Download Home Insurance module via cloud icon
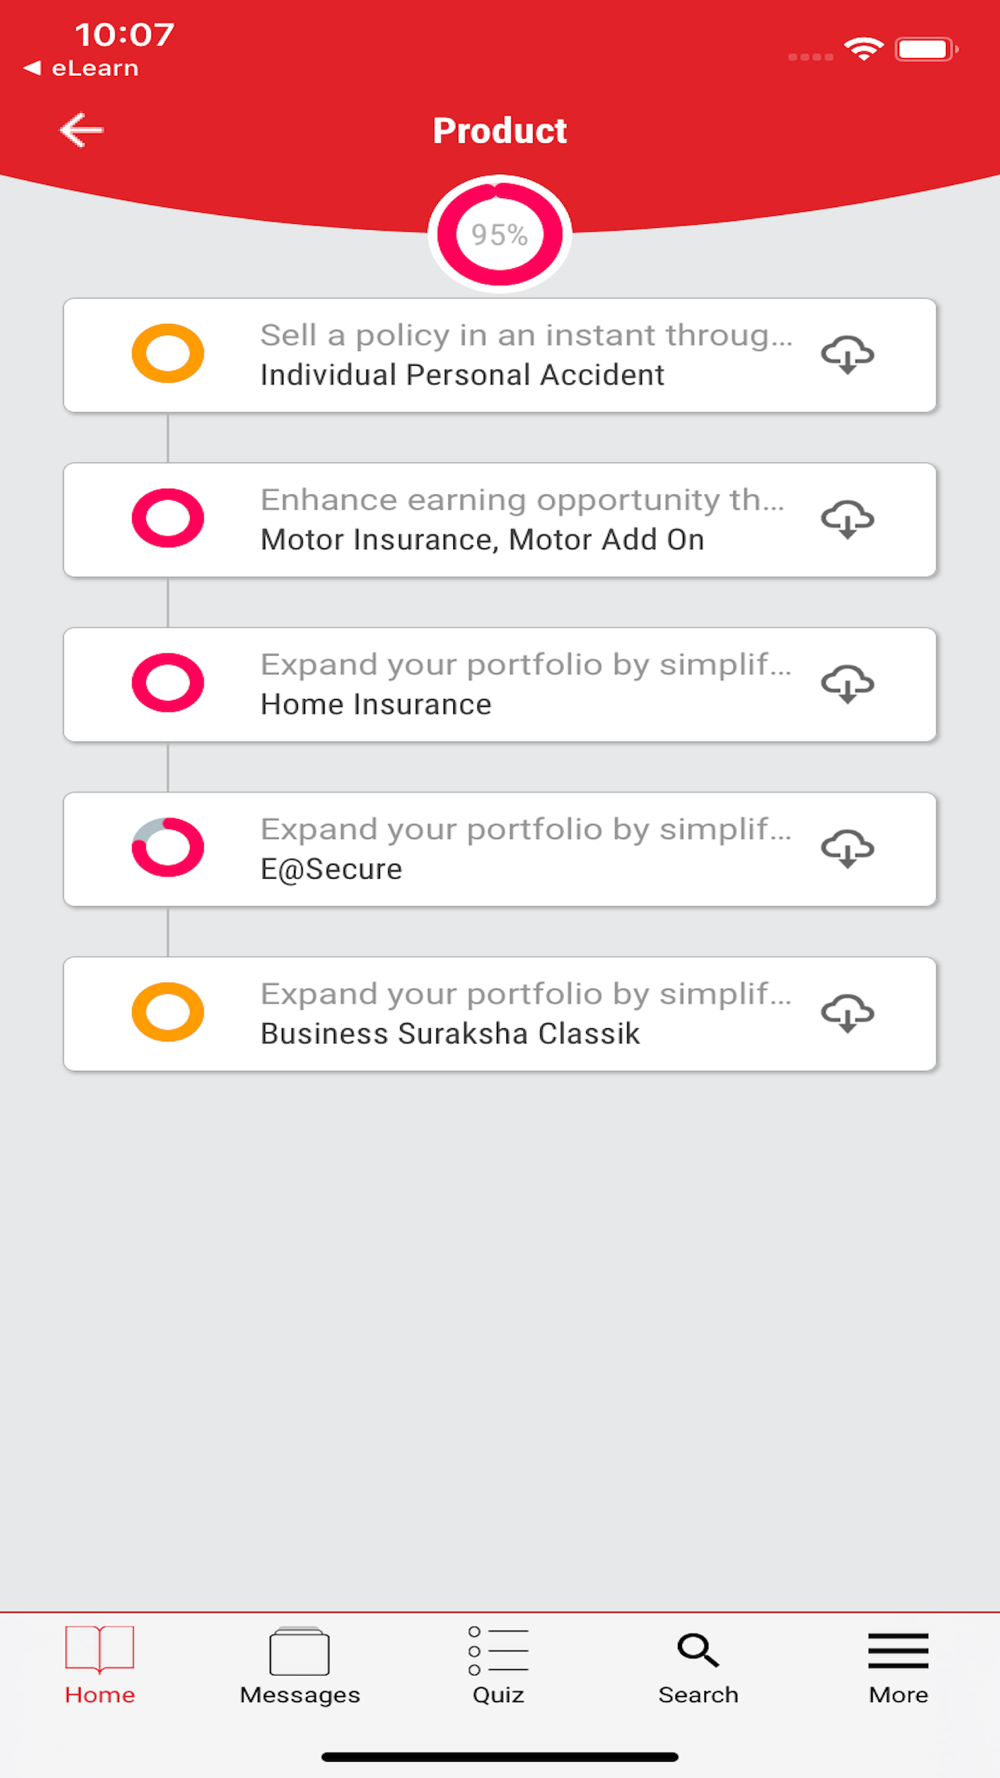The image size is (1000, 1778). point(848,685)
